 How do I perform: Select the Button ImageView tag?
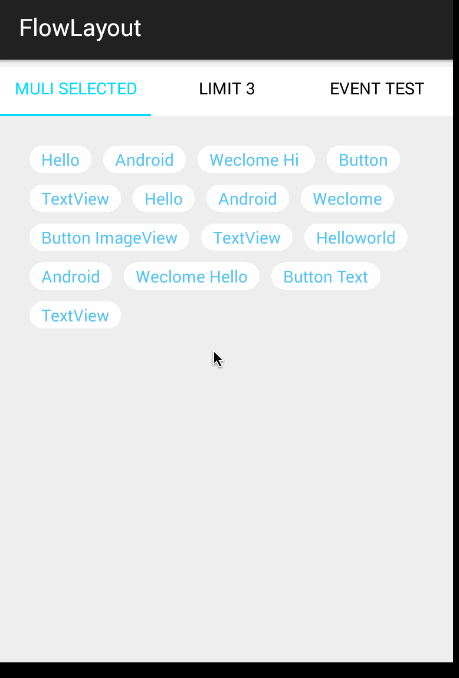click(109, 237)
